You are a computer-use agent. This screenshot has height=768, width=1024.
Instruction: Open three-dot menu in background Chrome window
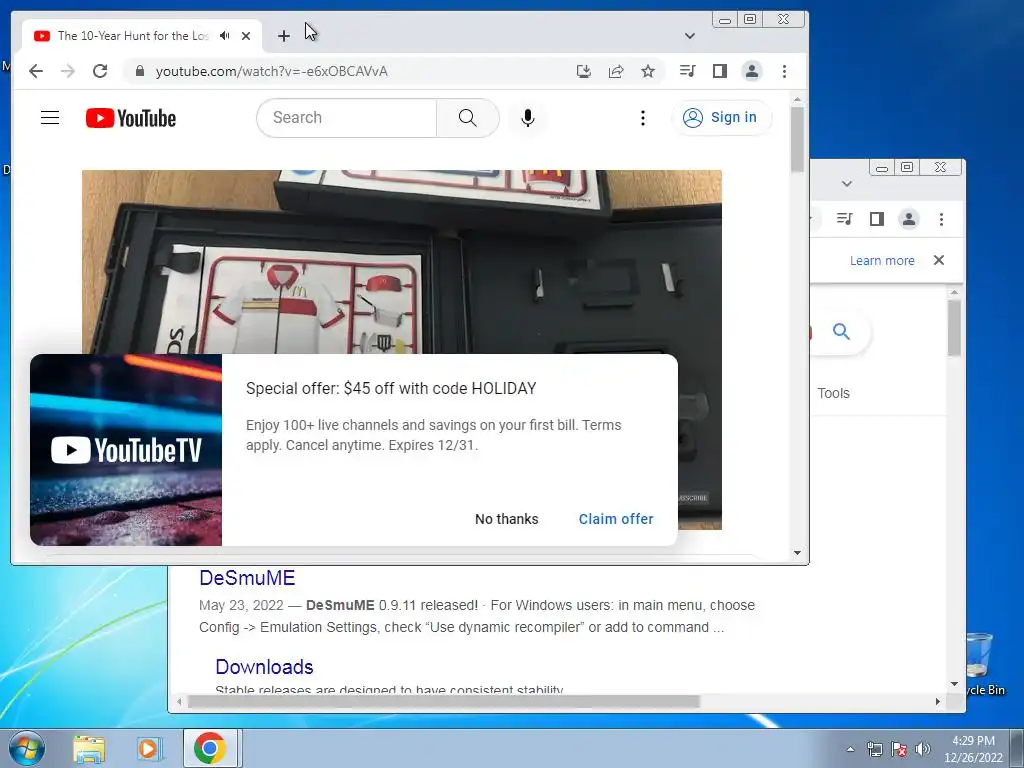[x=941, y=219]
